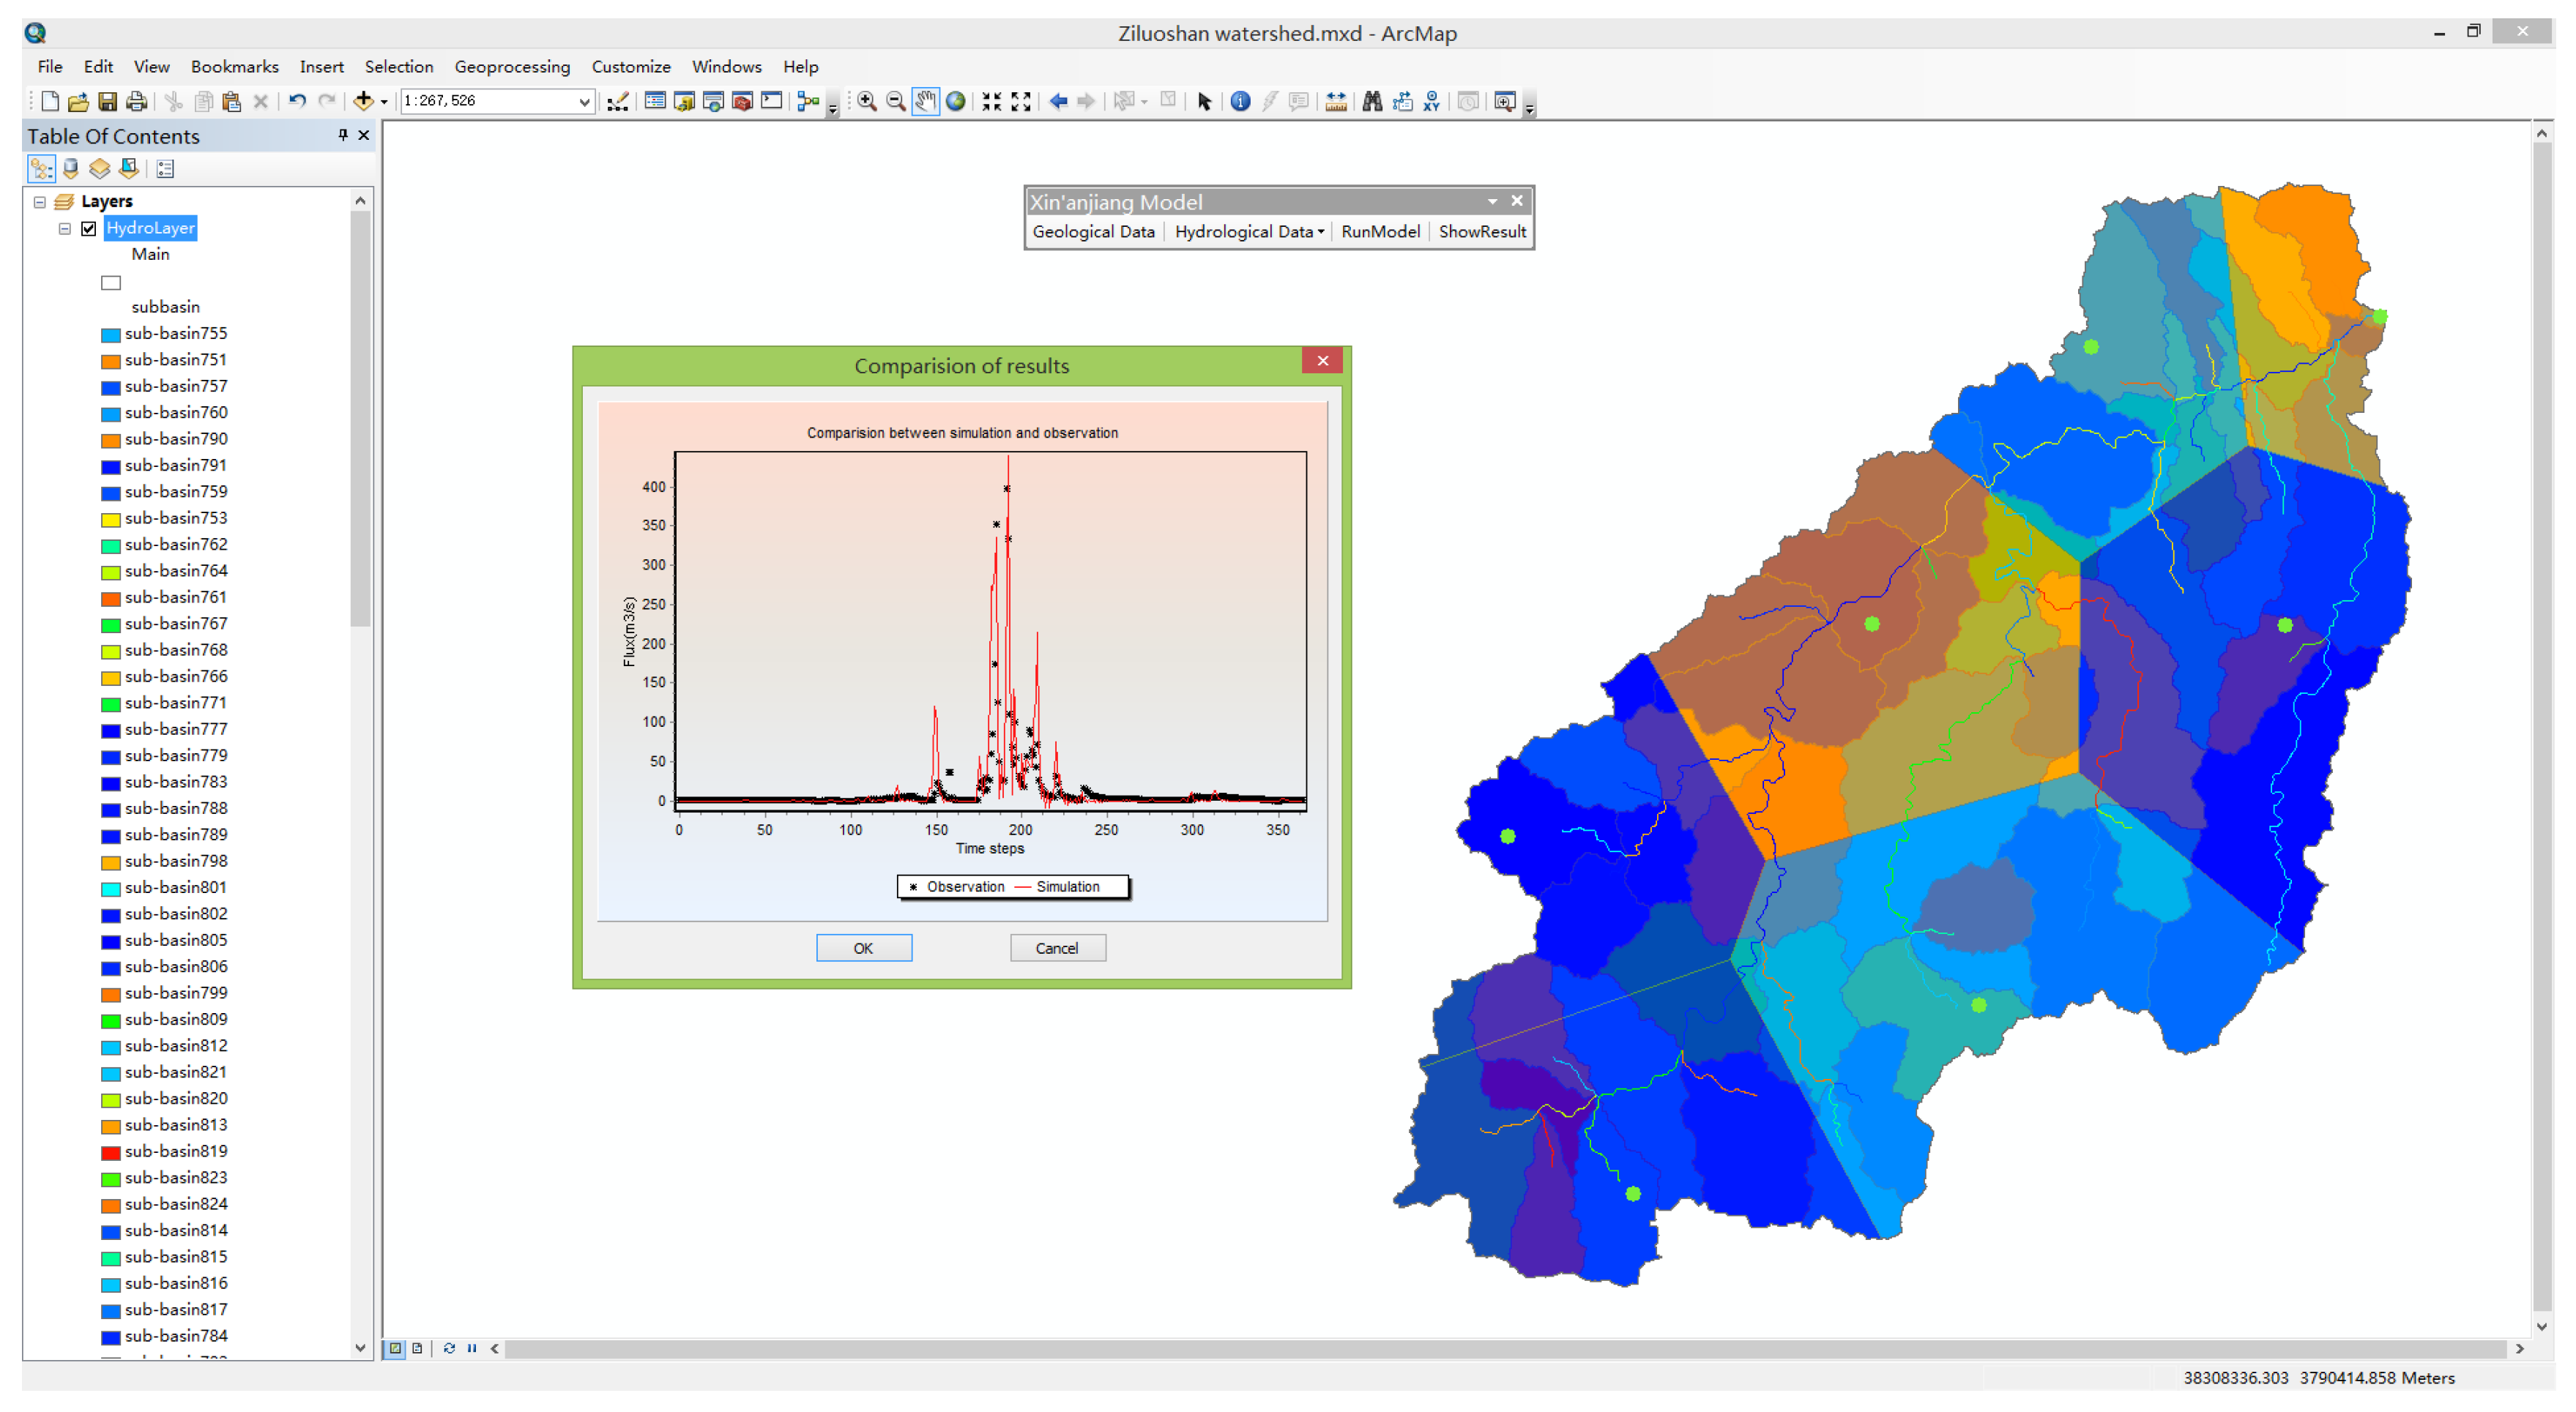This screenshot has width=2576, height=1412.
Task: Collapse the HydroLayer tree node
Action: 65,229
